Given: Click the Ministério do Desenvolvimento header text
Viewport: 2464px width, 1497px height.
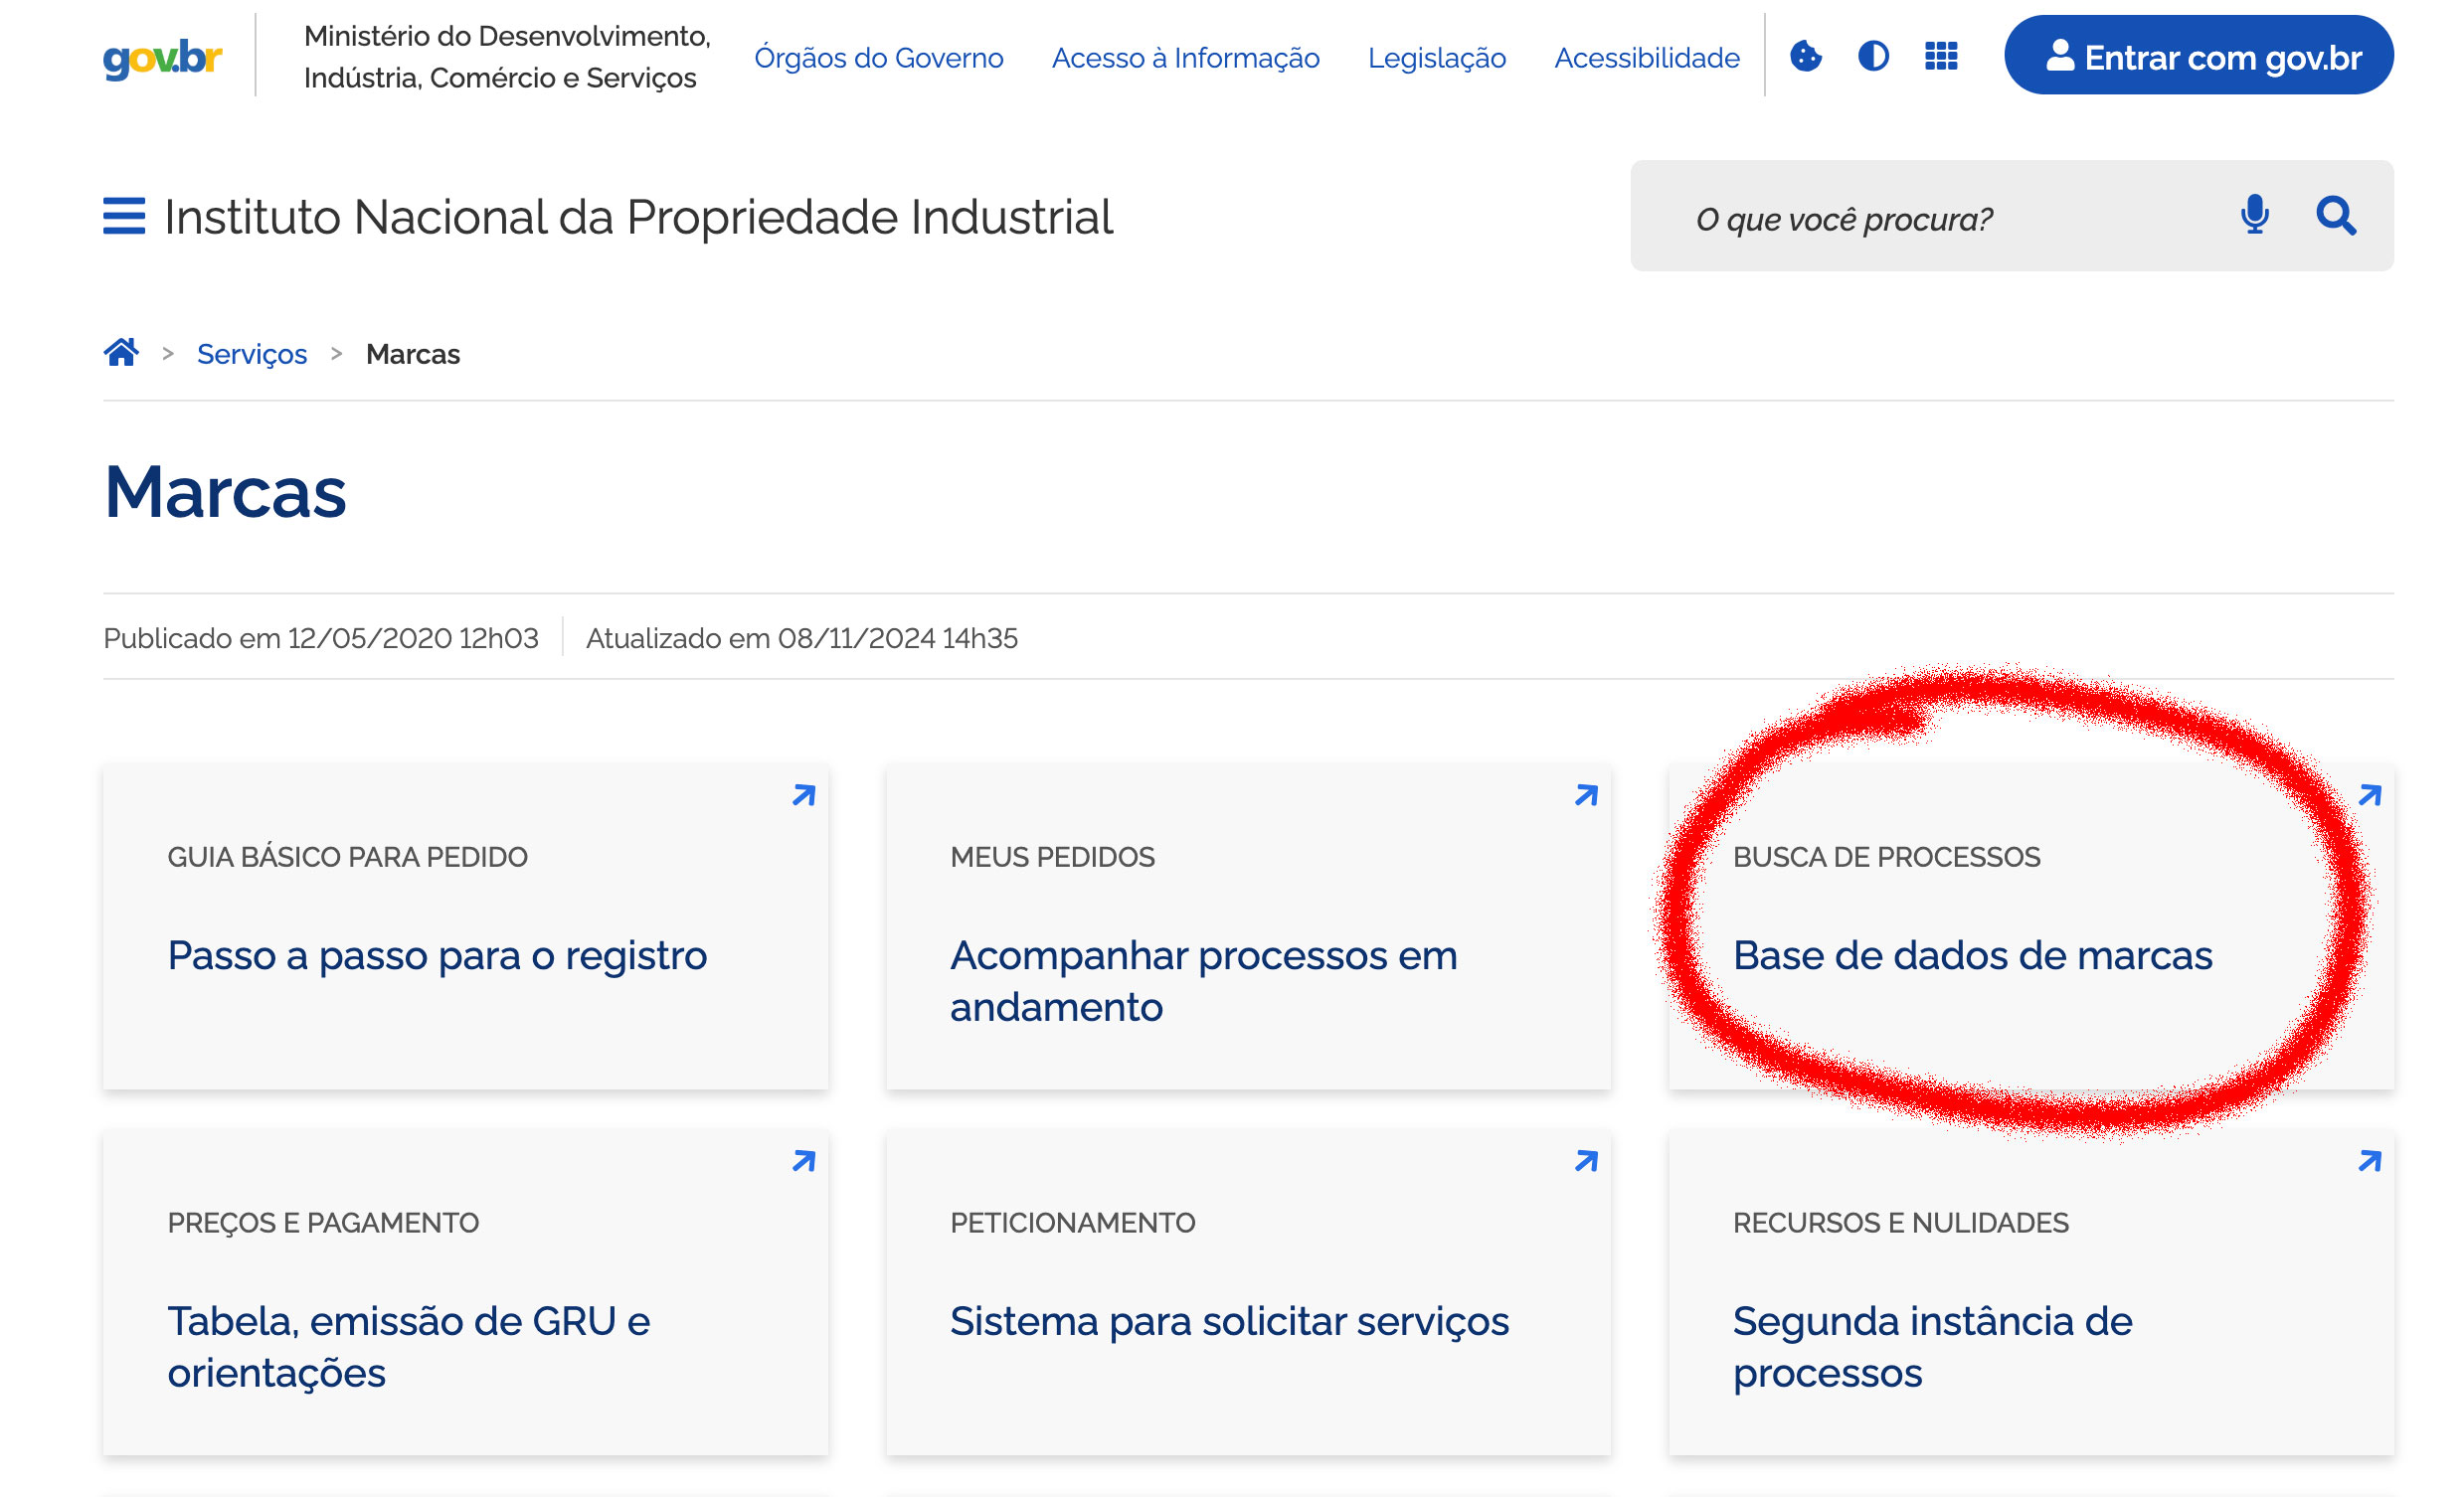Looking at the screenshot, I should (x=507, y=57).
